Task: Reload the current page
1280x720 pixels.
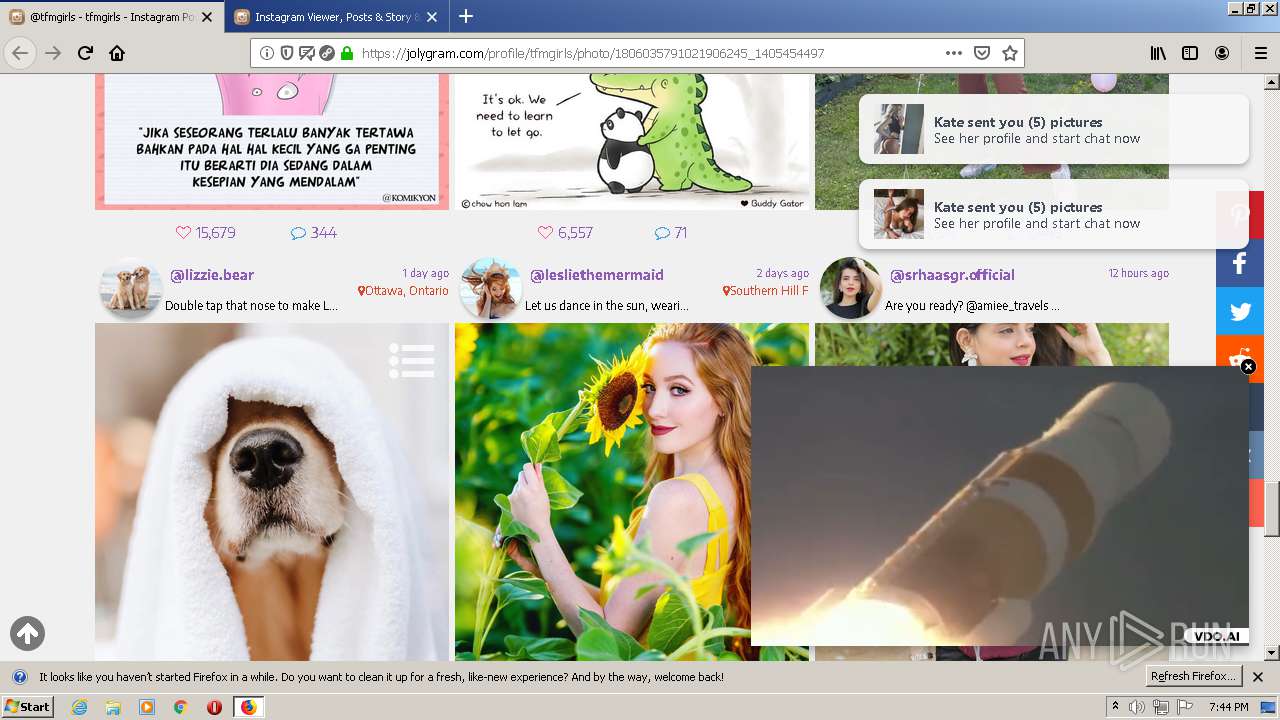Action: click(85, 53)
